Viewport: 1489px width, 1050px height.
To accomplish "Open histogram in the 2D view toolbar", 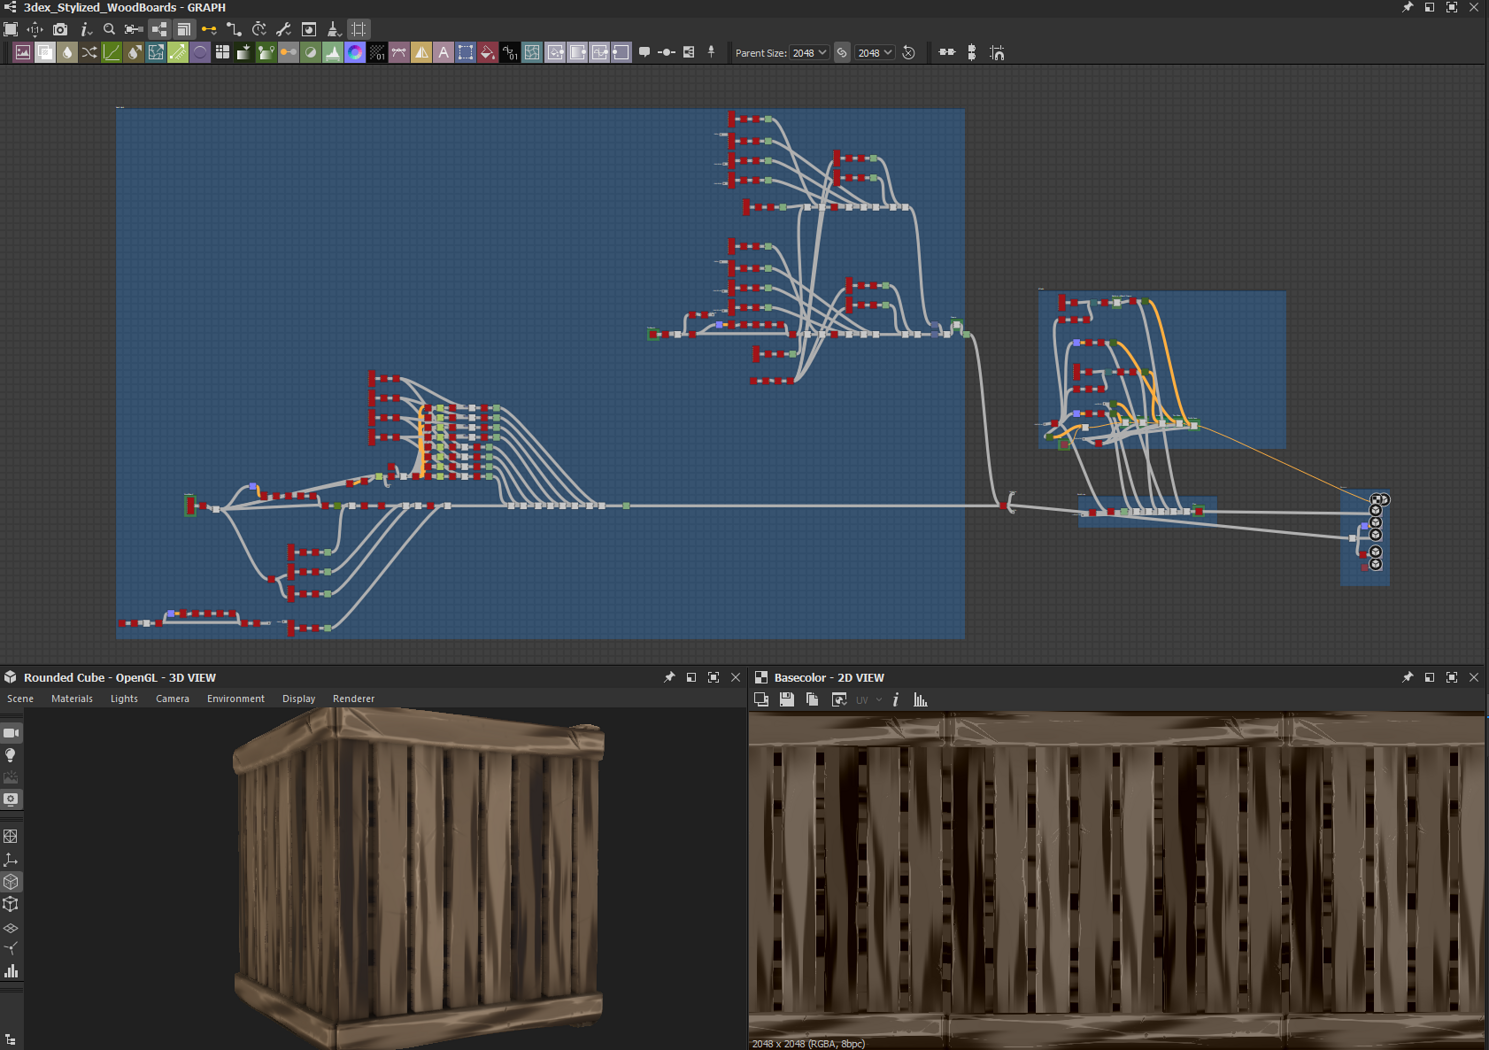I will [920, 700].
